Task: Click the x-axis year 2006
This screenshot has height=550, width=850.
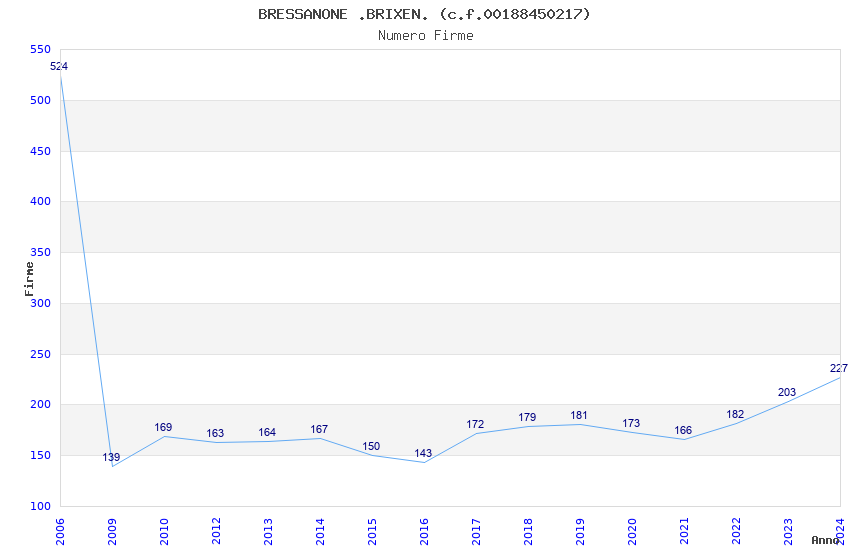Action: pyautogui.click(x=60, y=532)
